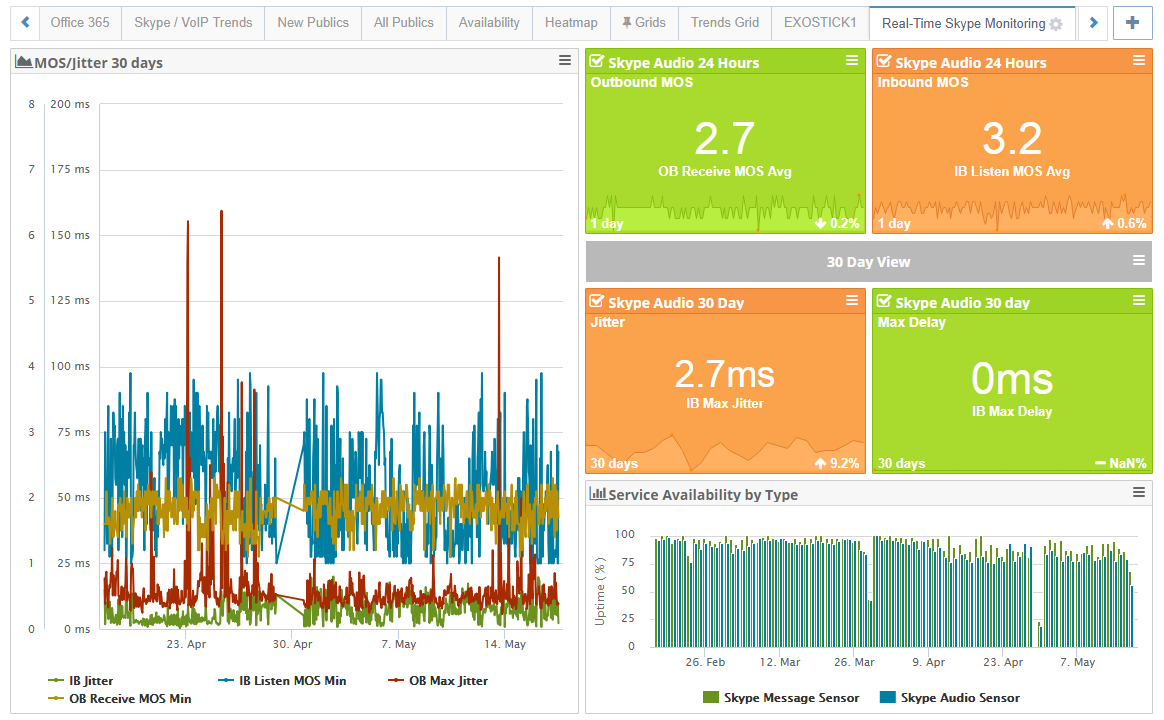
Task: Click the right arrow to show later tabs
Action: 1093,22
